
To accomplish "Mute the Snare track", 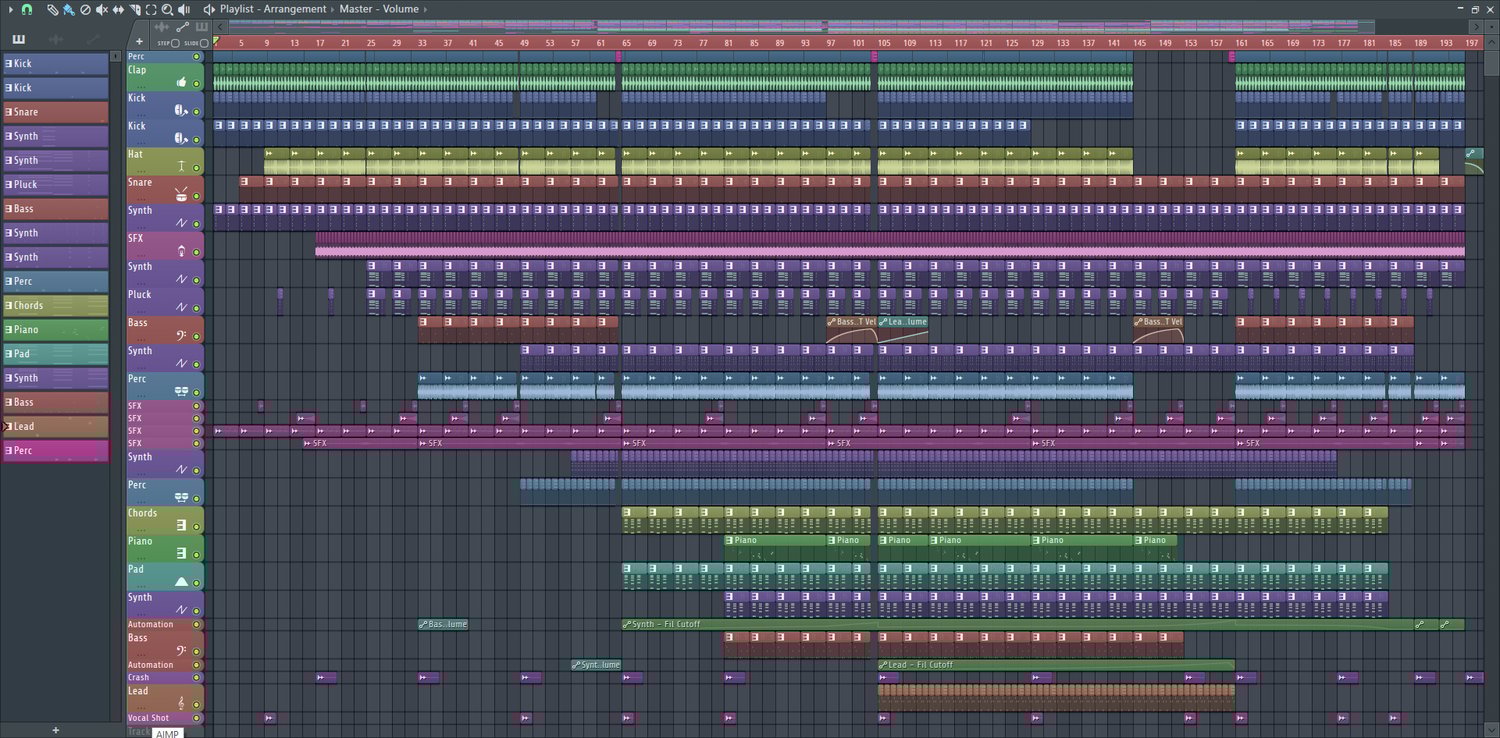I will [197, 196].
